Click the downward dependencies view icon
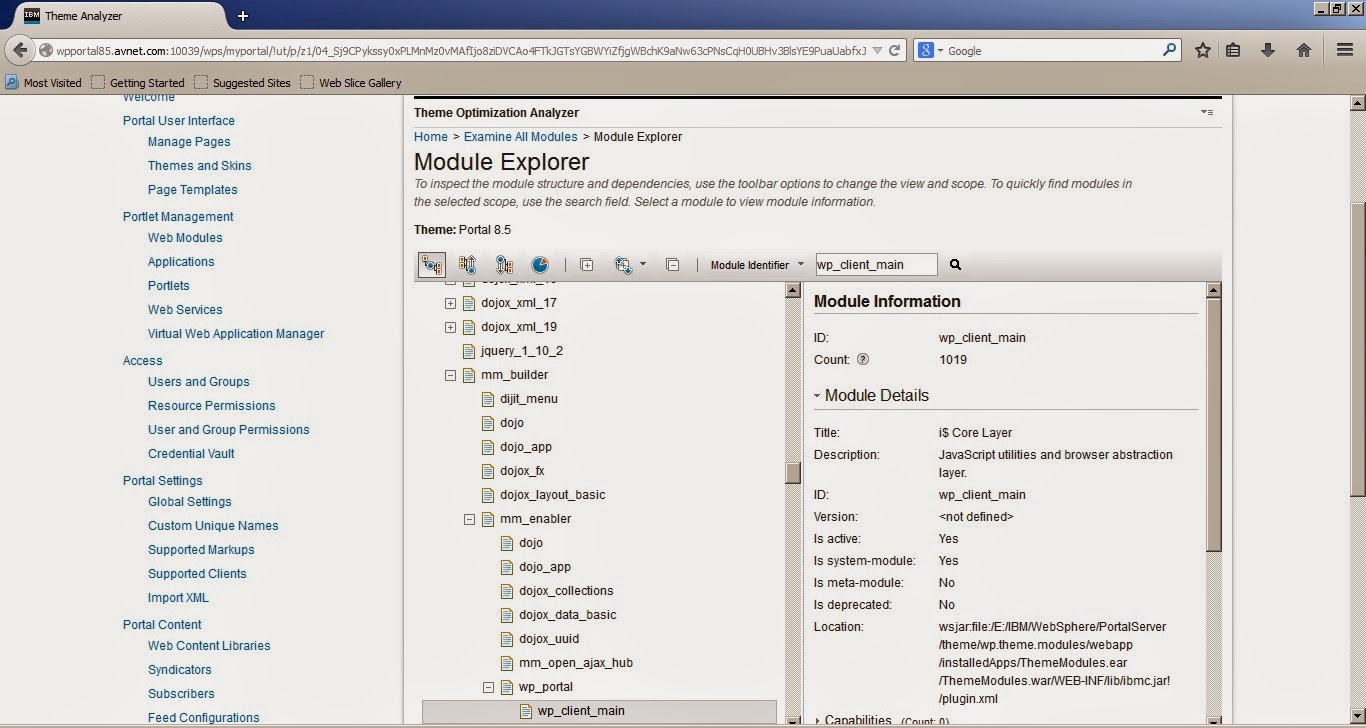The width and height of the screenshot is (1366, 728). tap(504, 265)
